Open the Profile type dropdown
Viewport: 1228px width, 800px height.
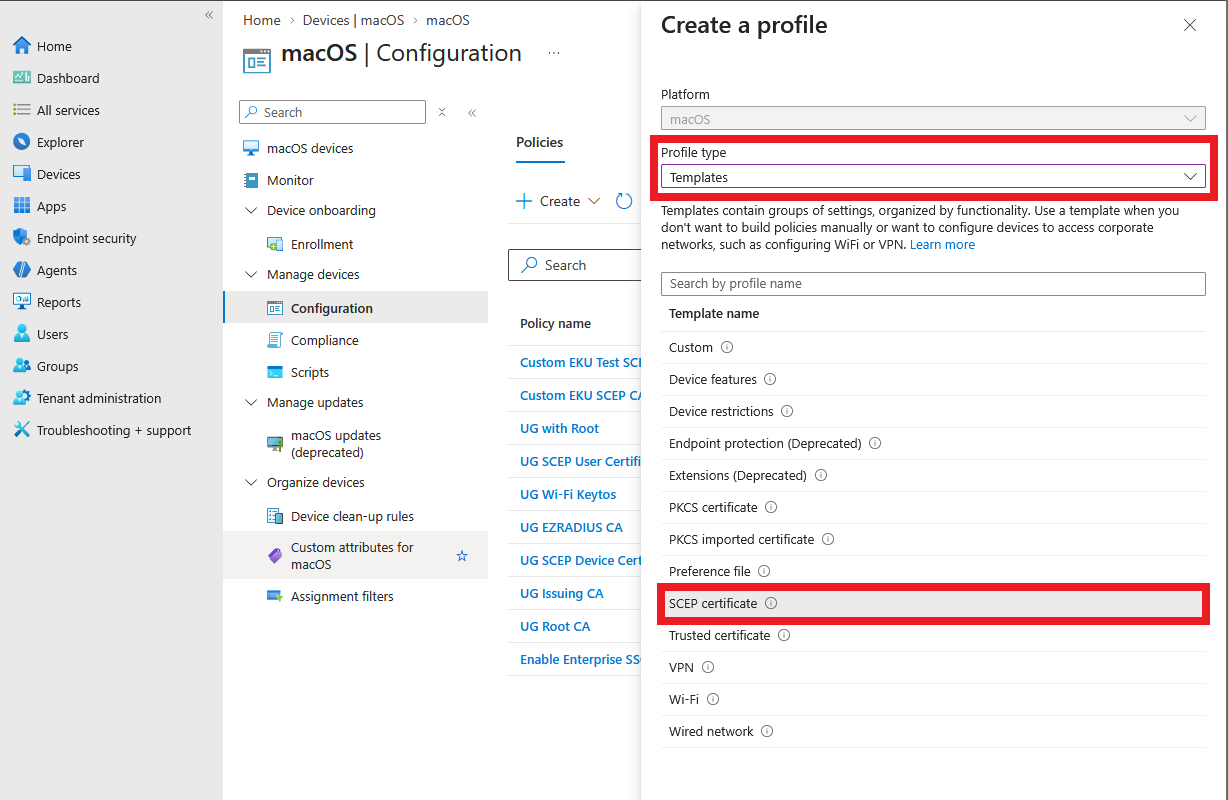(933, 177)
